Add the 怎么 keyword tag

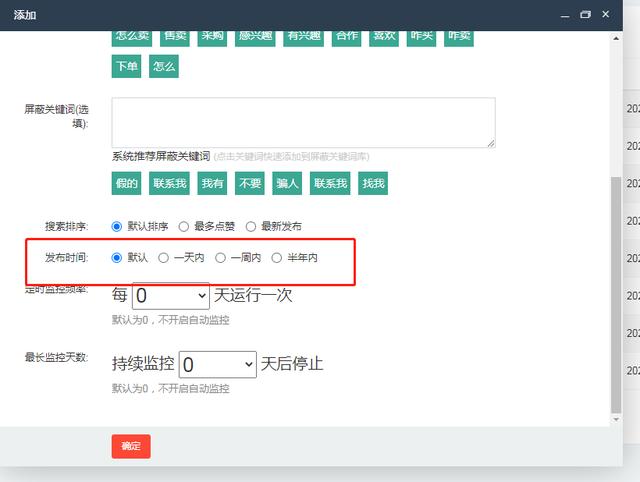click(x=164, y=66)
